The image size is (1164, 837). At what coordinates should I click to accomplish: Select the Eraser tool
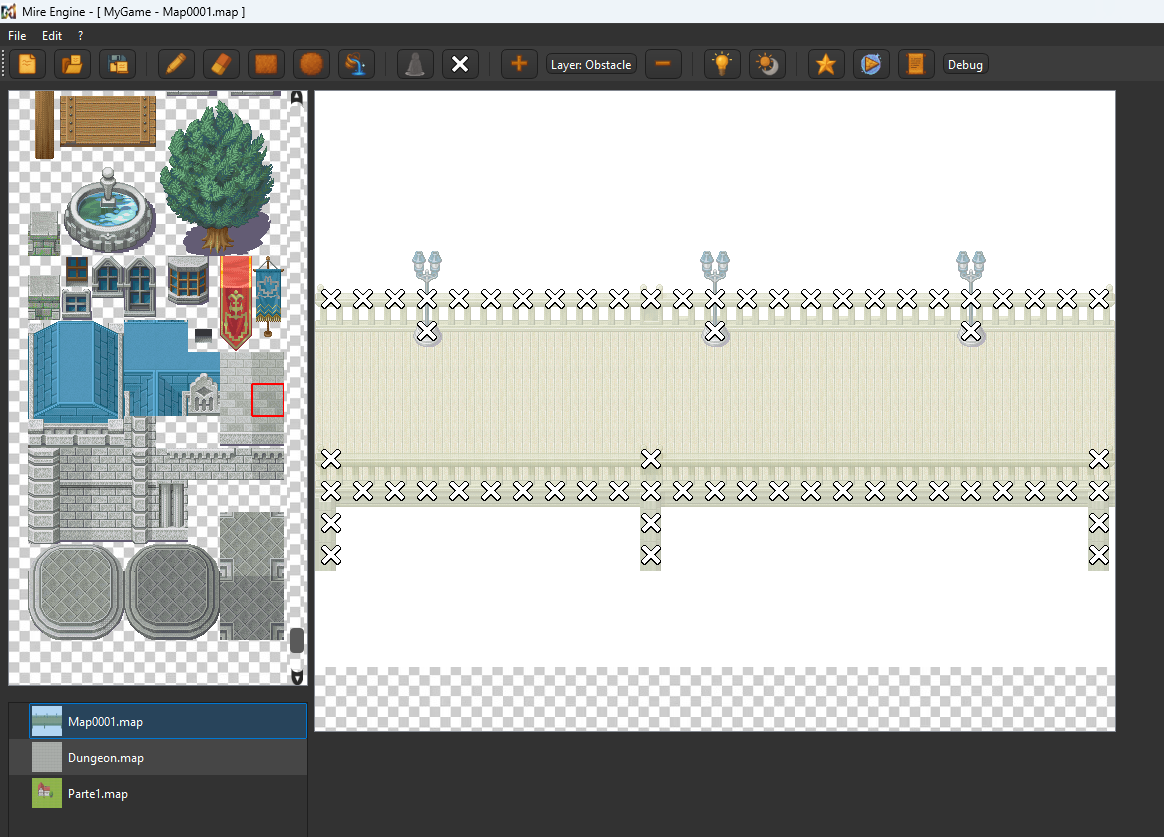pos(221,65)
